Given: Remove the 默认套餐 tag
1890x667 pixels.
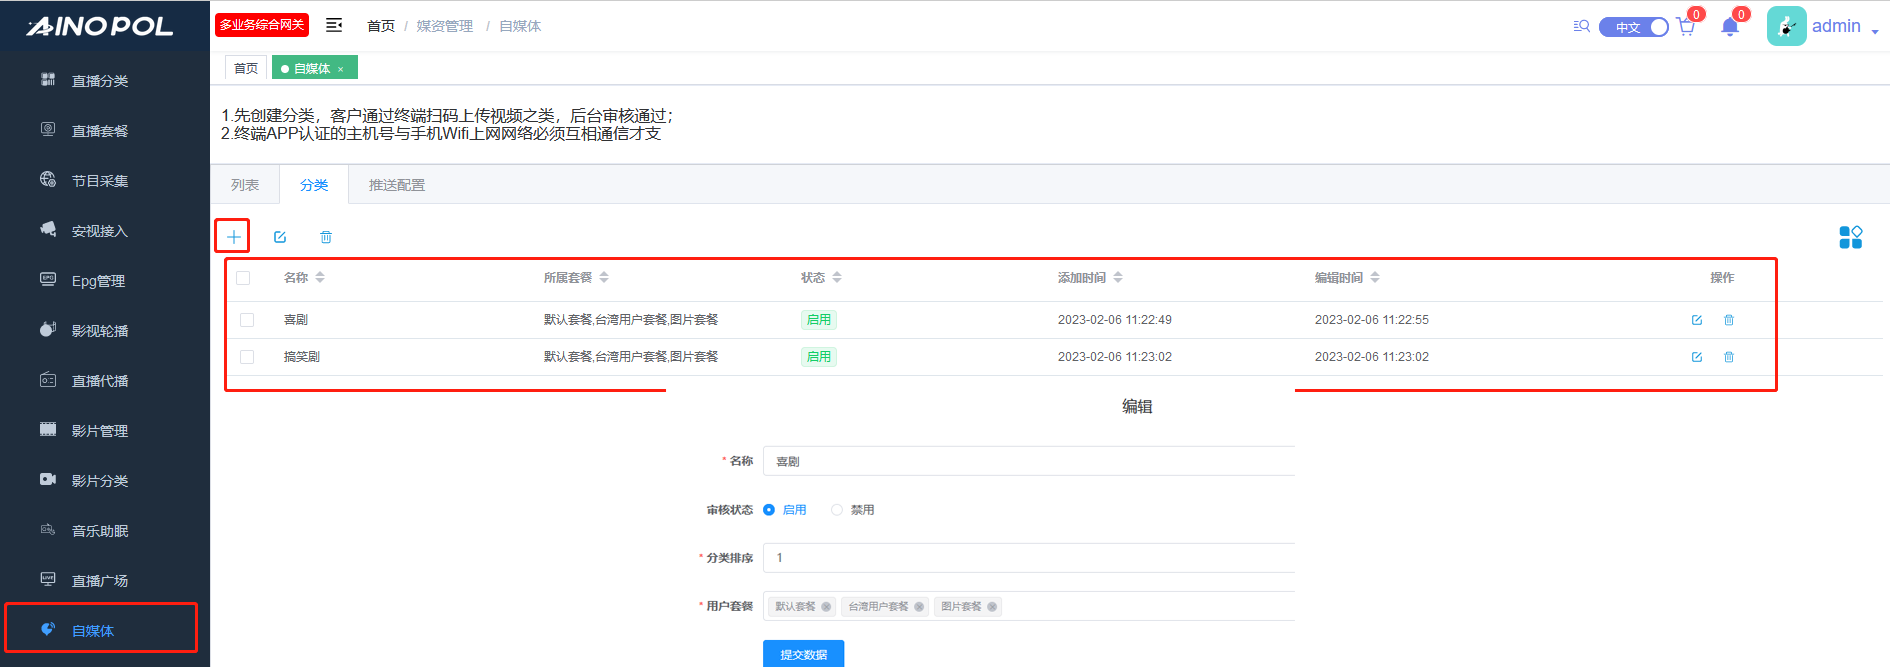Looking at the screenshot, I should click(826, 607).
